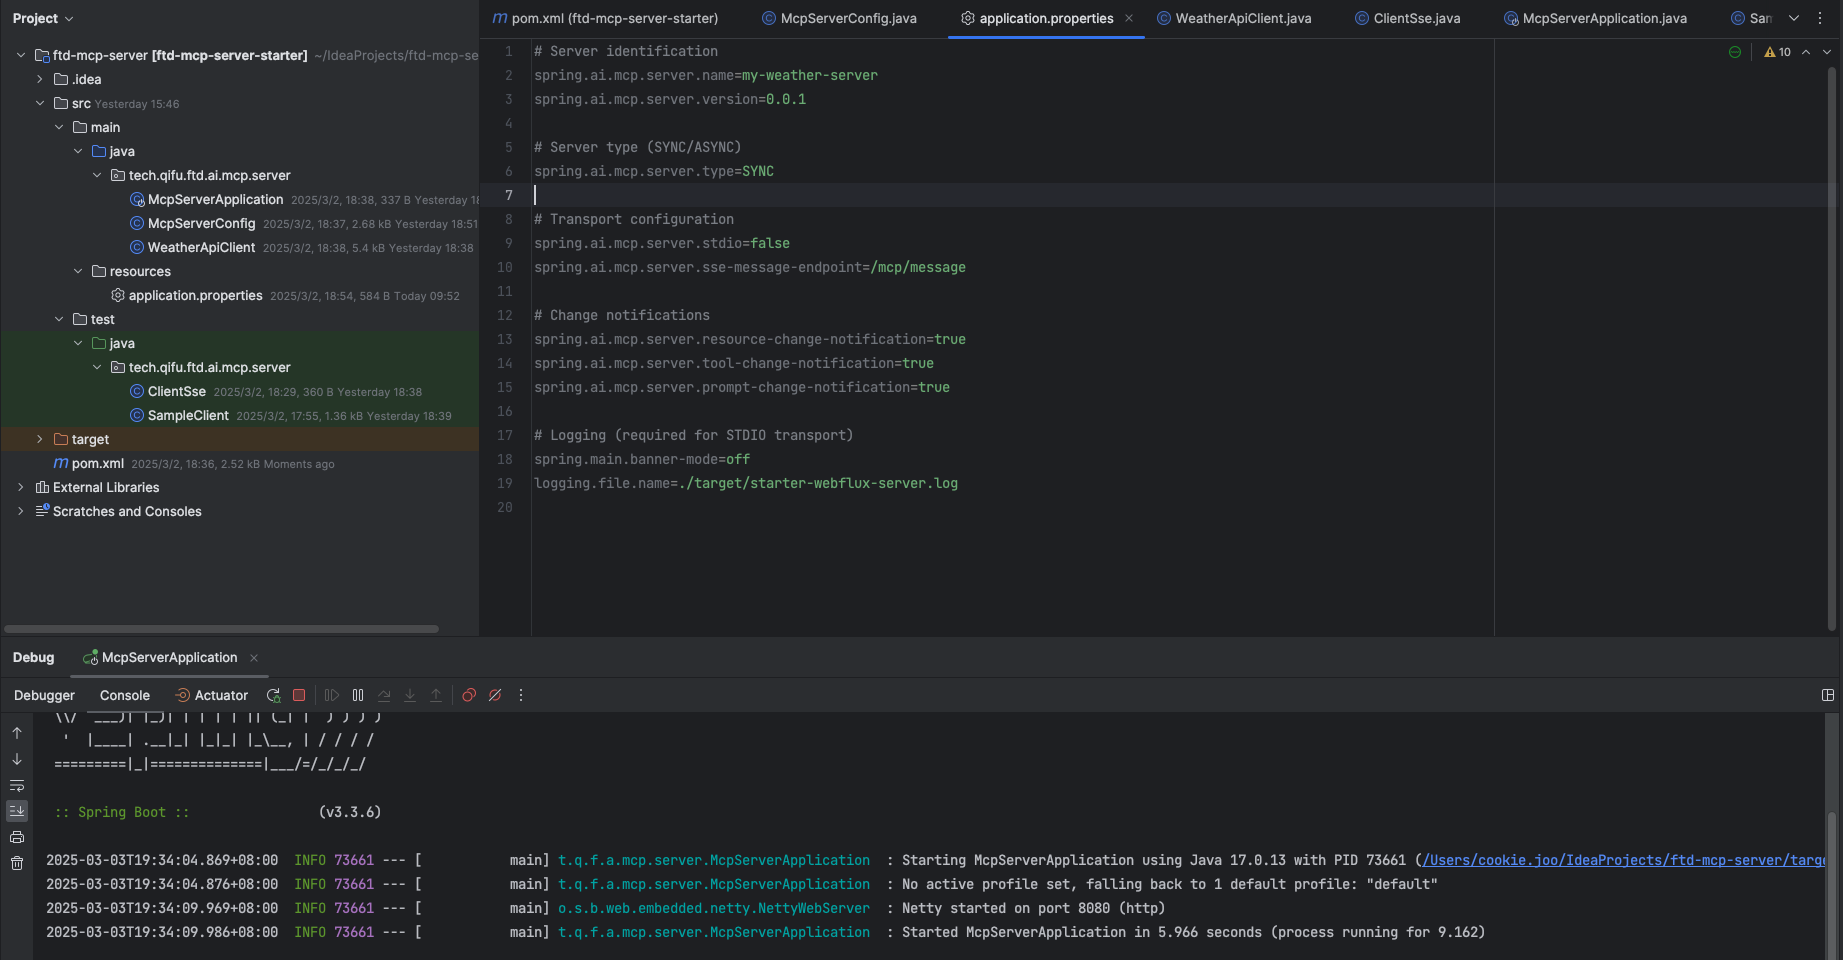Open debug layout settings icon

click(1828, 695)
